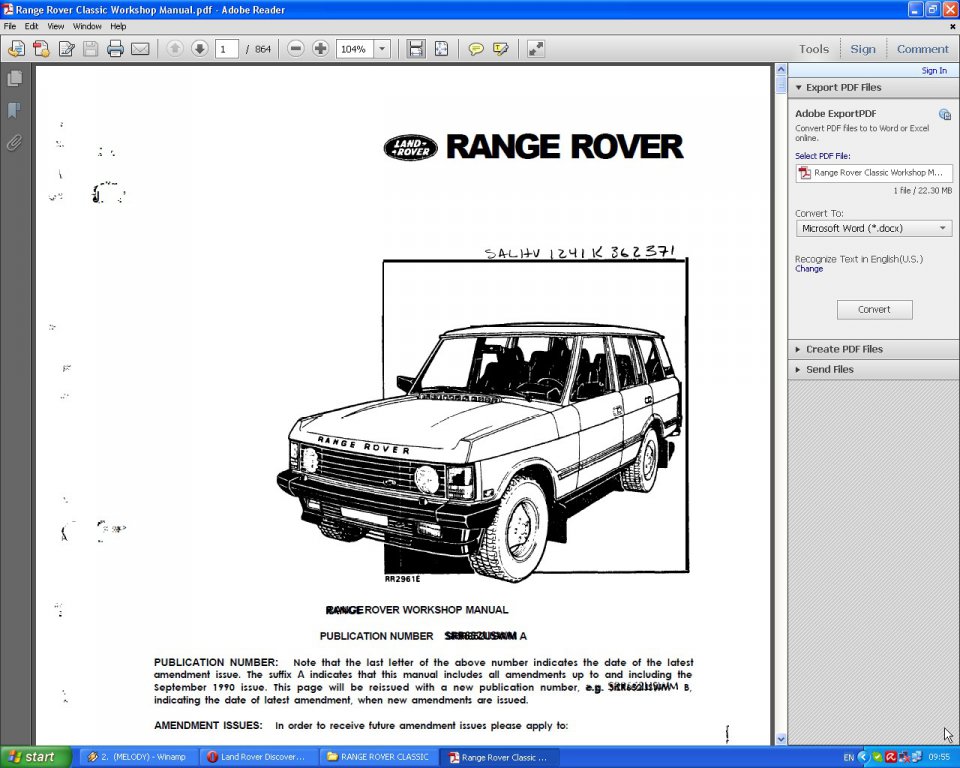This screenshot has height=768, width=960.
Task: Click the Sign In link
Action: point(934,71)
